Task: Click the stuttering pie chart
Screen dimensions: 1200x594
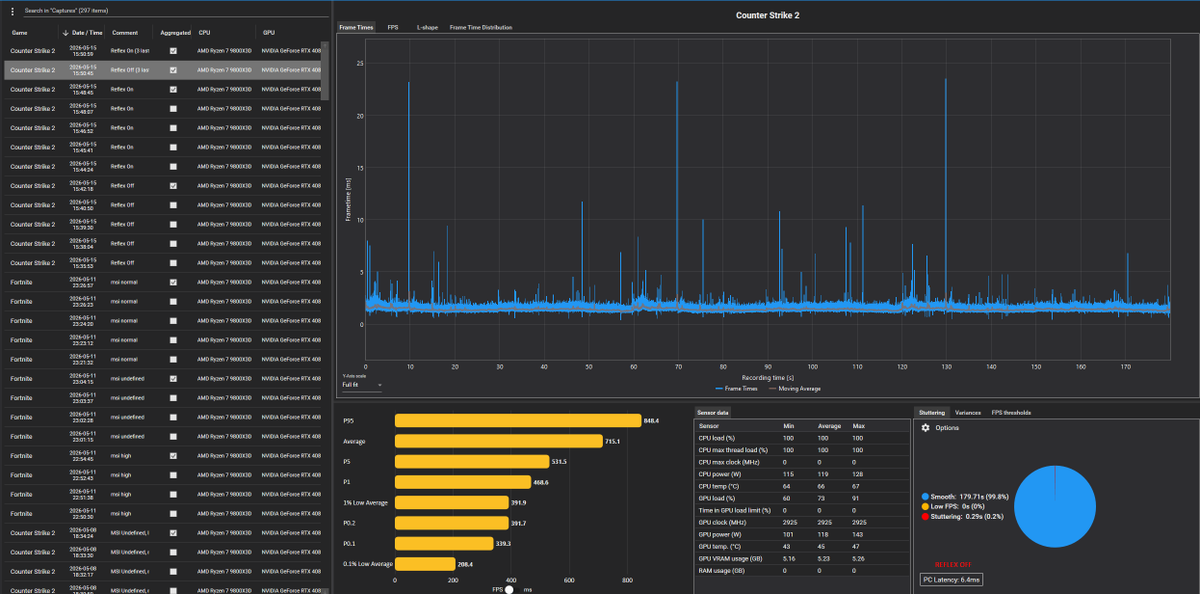Action: 1055,506
